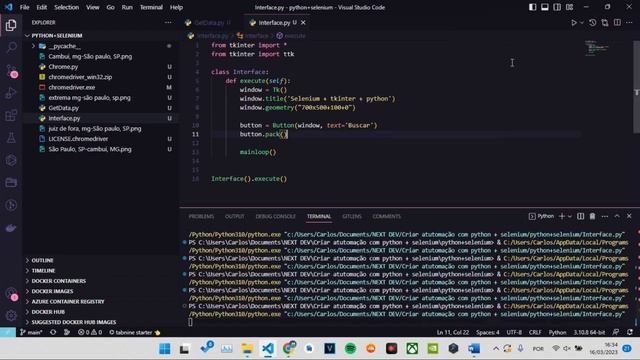
Task: Open the Run menu
Action: click(x=127, y=7)
